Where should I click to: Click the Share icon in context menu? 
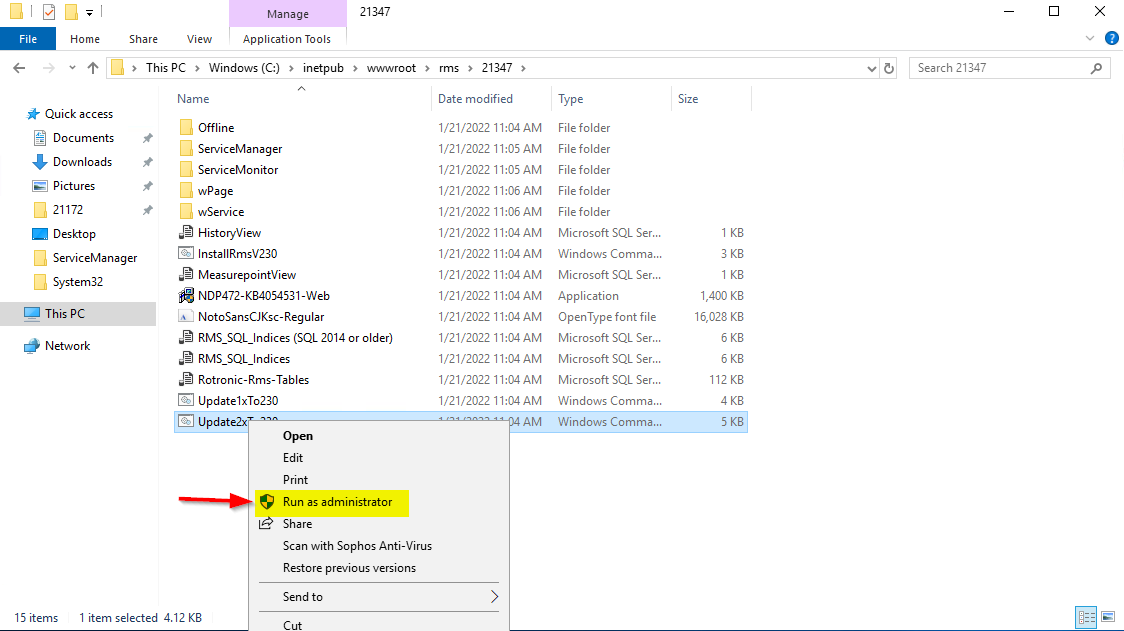266,523
